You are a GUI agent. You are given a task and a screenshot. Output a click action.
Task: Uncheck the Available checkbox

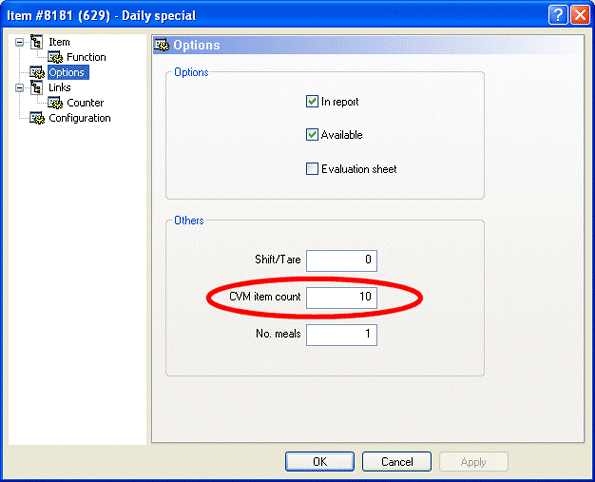pyautogui.click(x=312, y=135)
